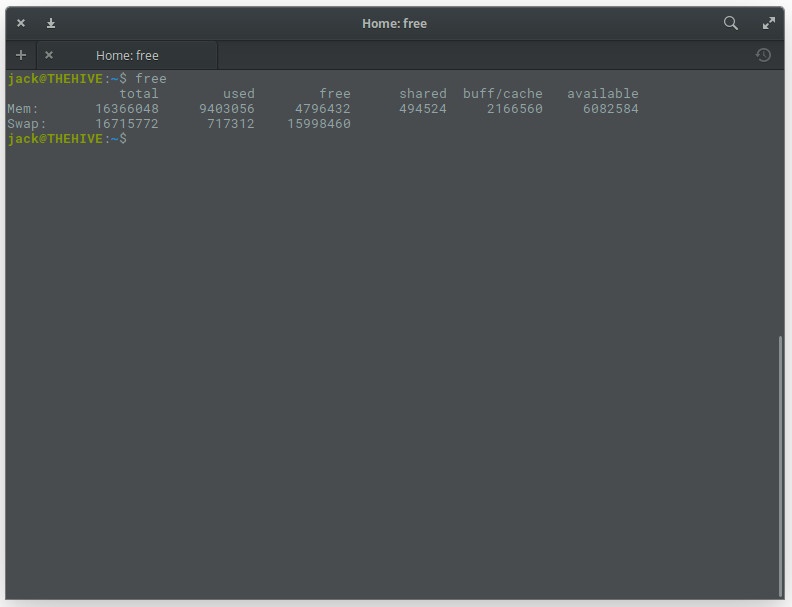Click the 'available' column header
This screenshot has width=792, height=607.
pos(602,94)
